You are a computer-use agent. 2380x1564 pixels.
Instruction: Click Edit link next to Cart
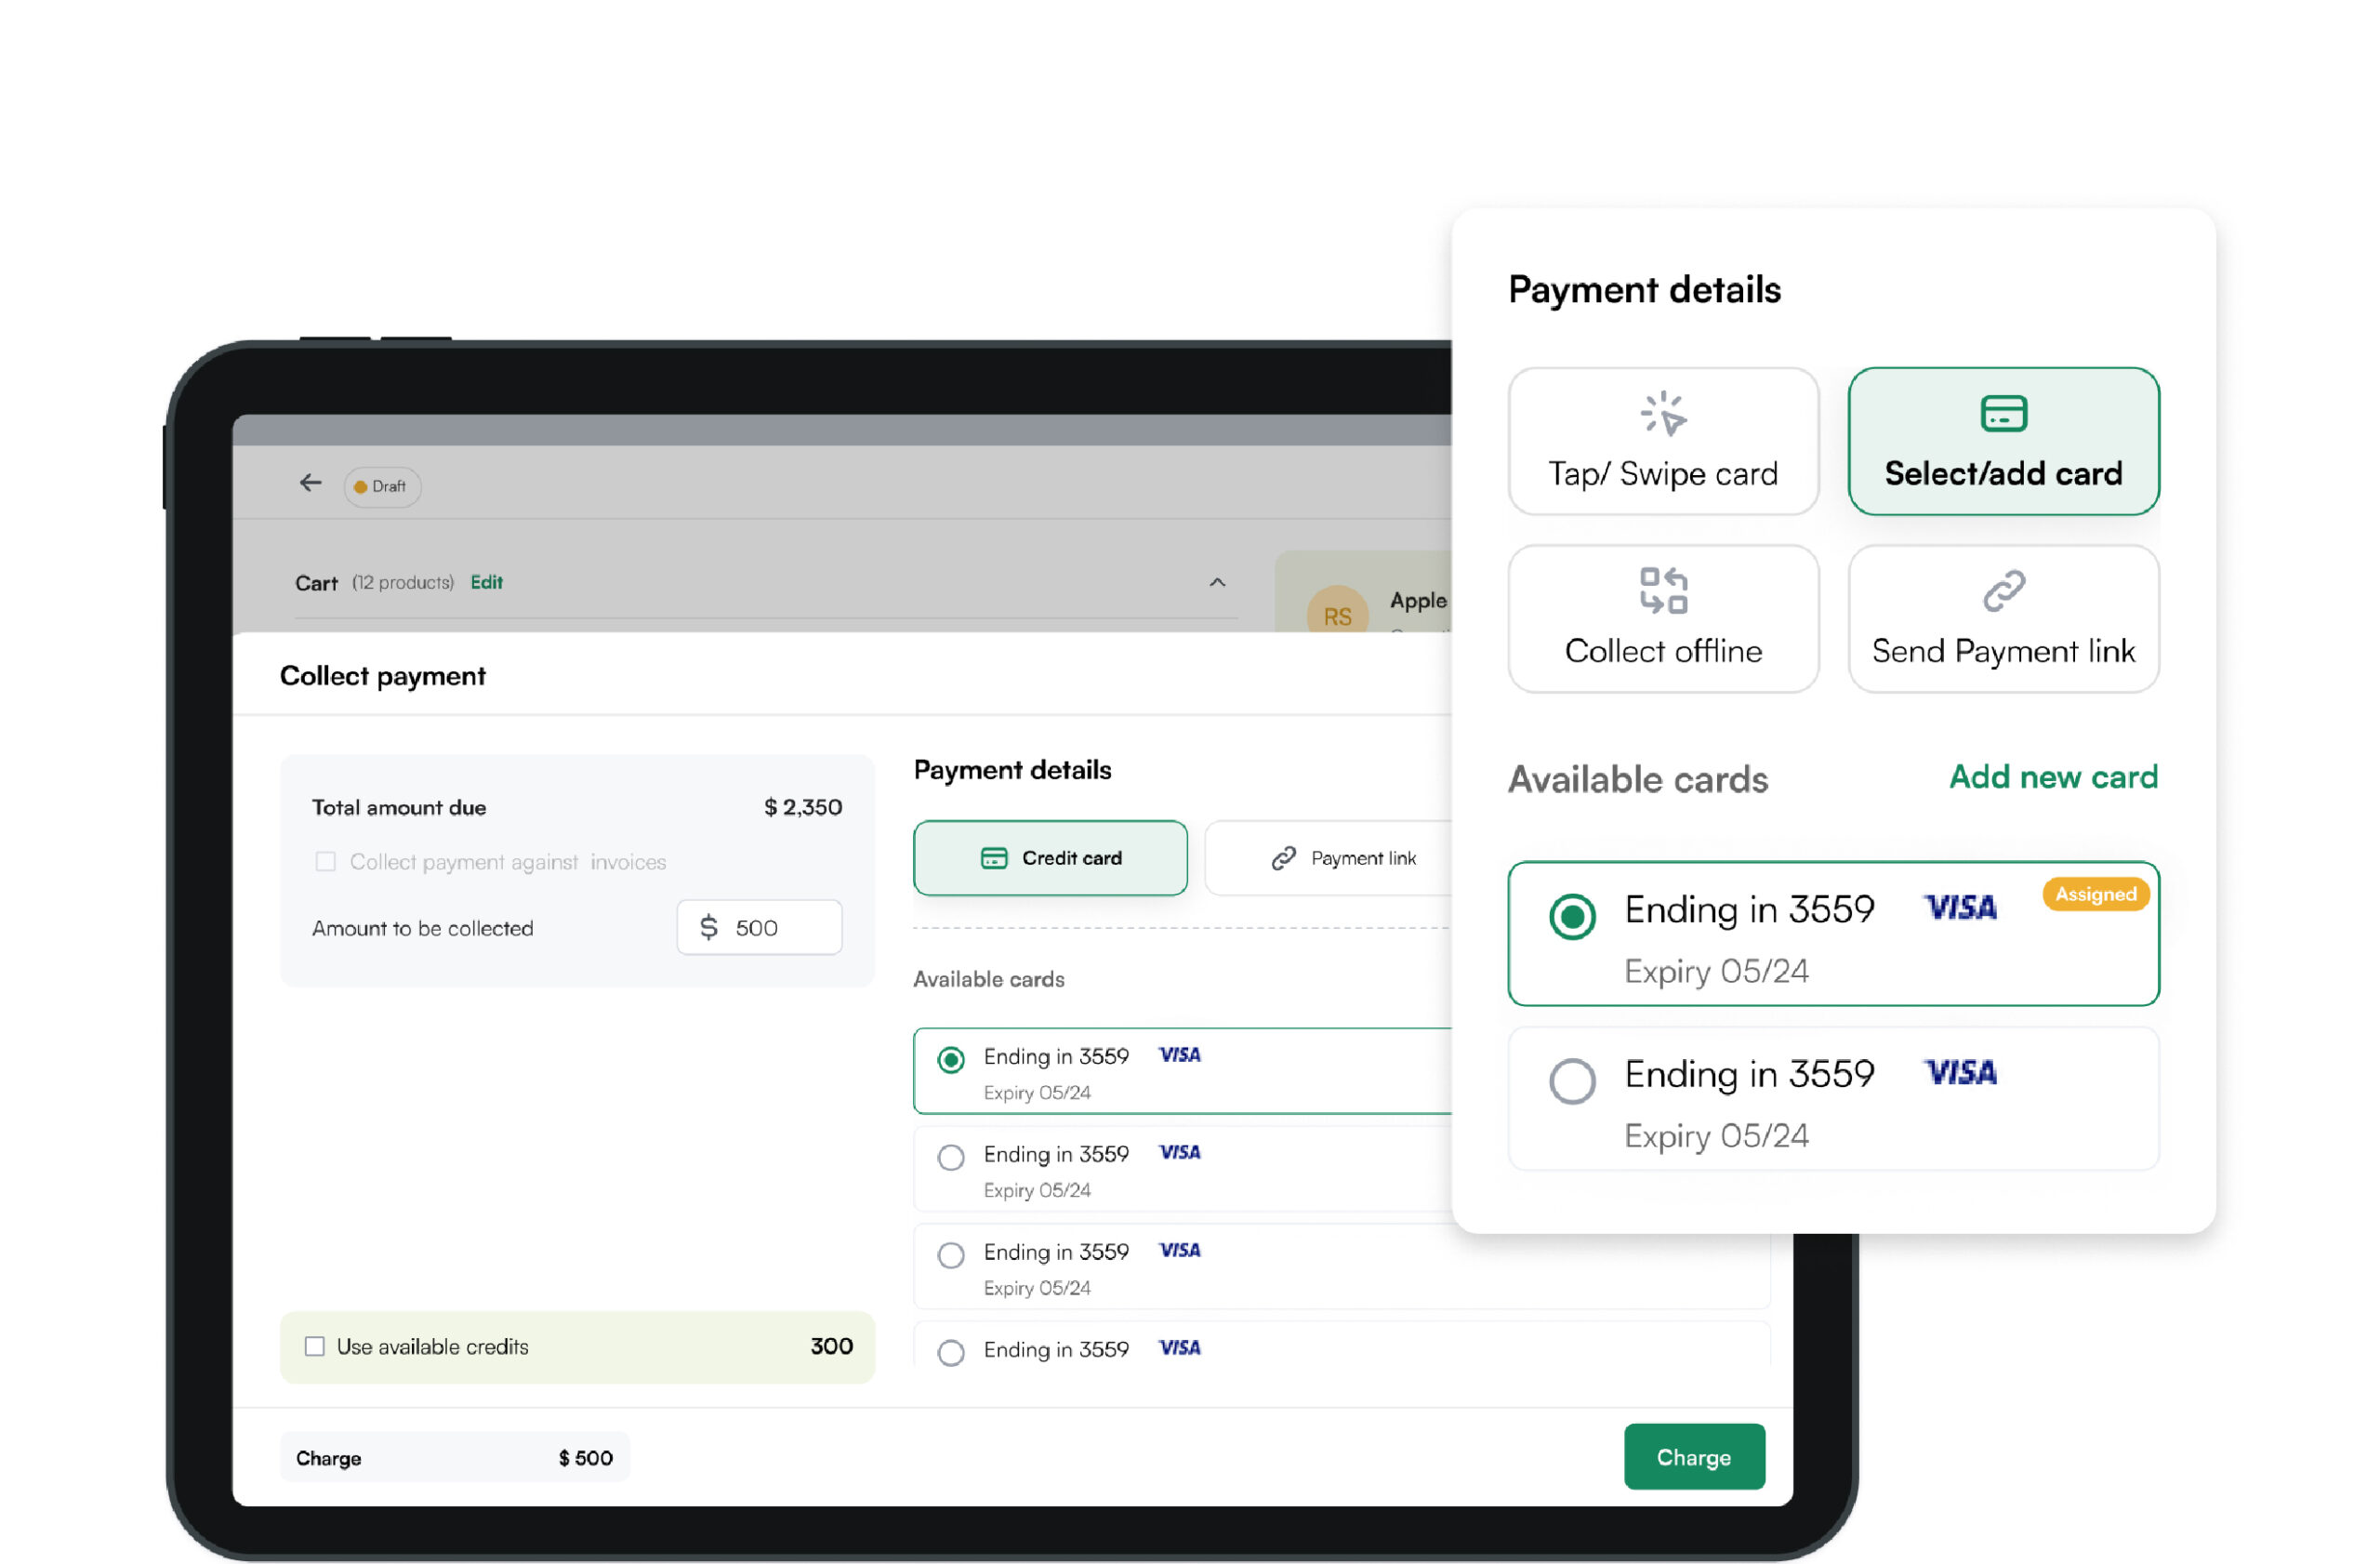486,582
